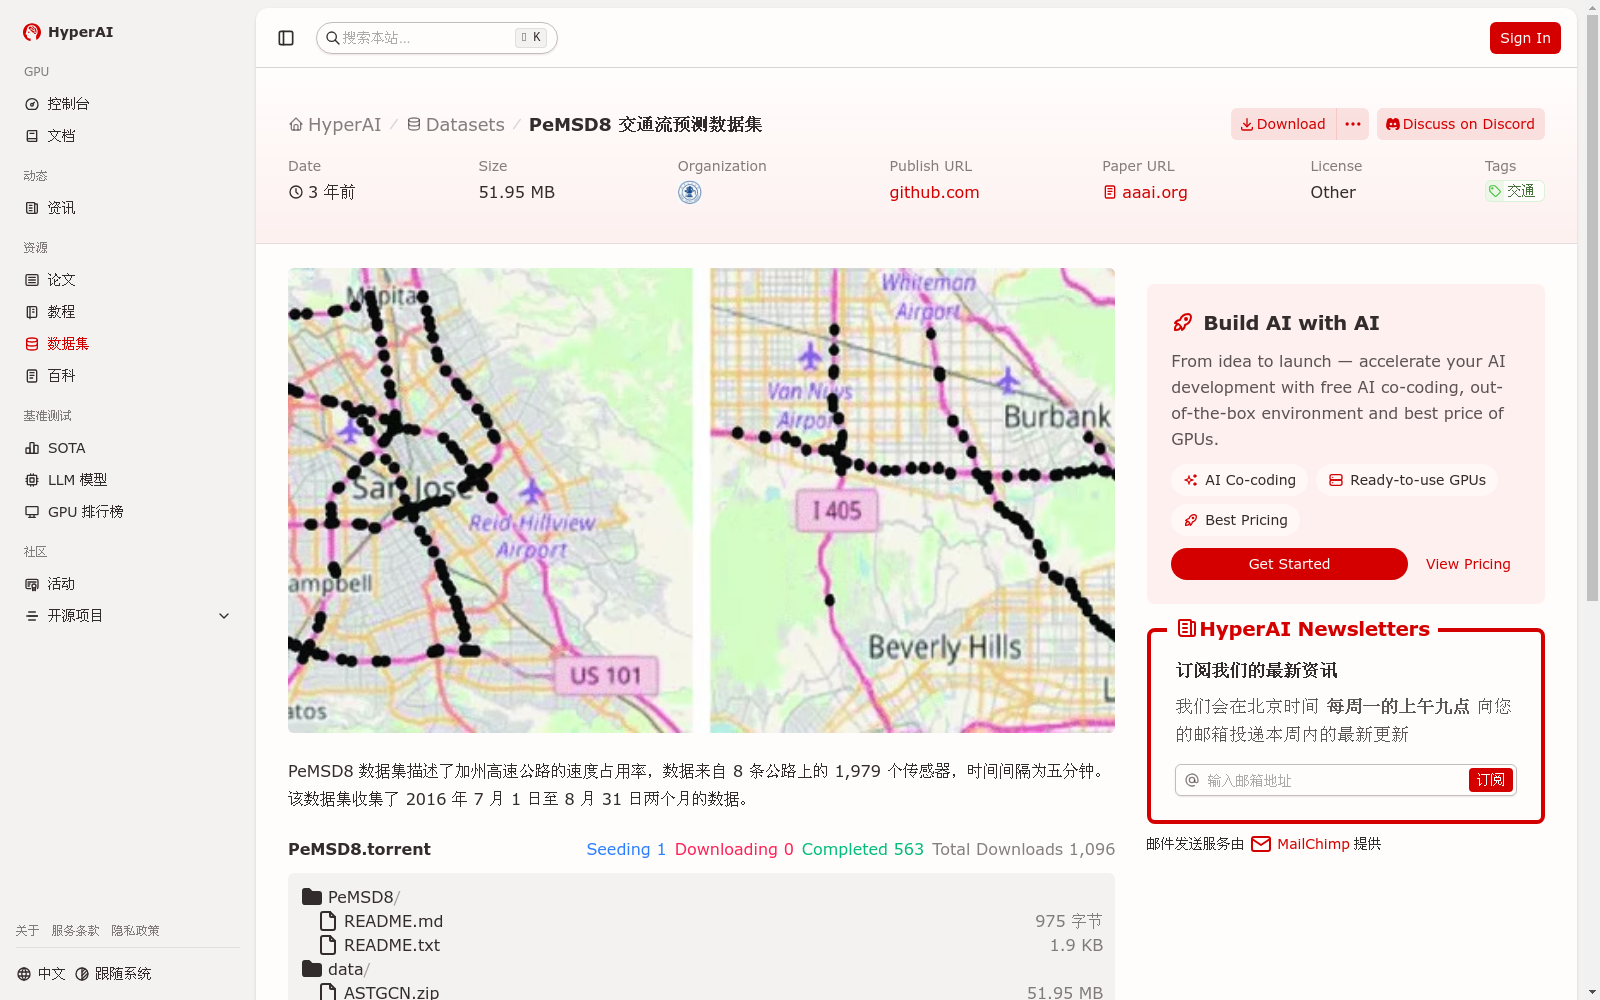Select the README.txt file row
The image size is (1600, 1000).
702,945
